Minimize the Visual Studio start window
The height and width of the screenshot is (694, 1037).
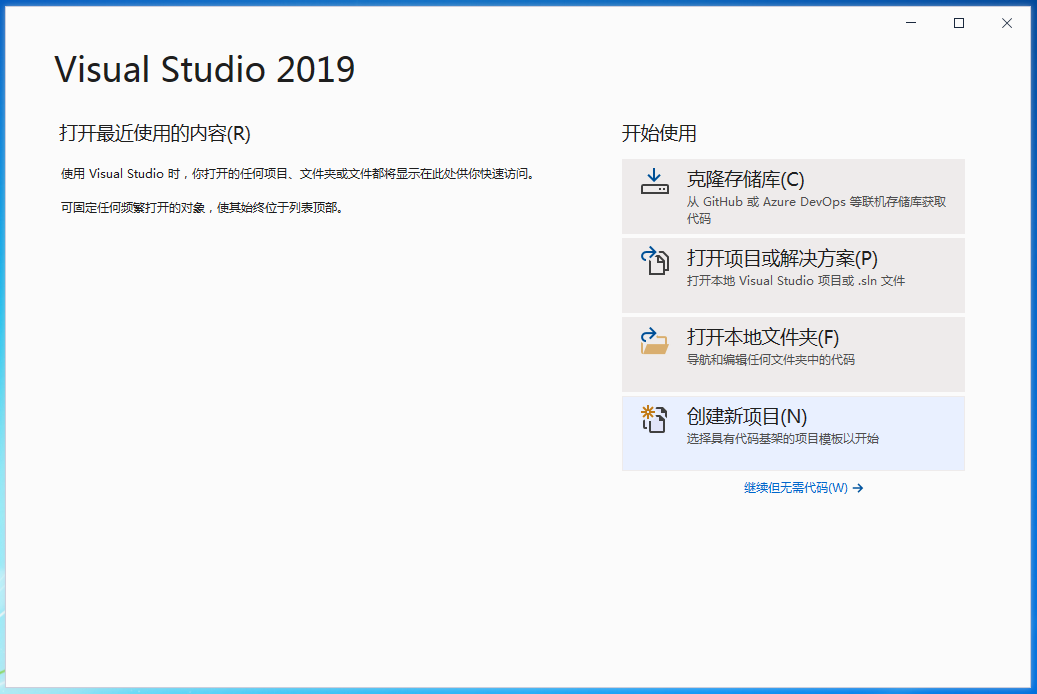point(911,23)
